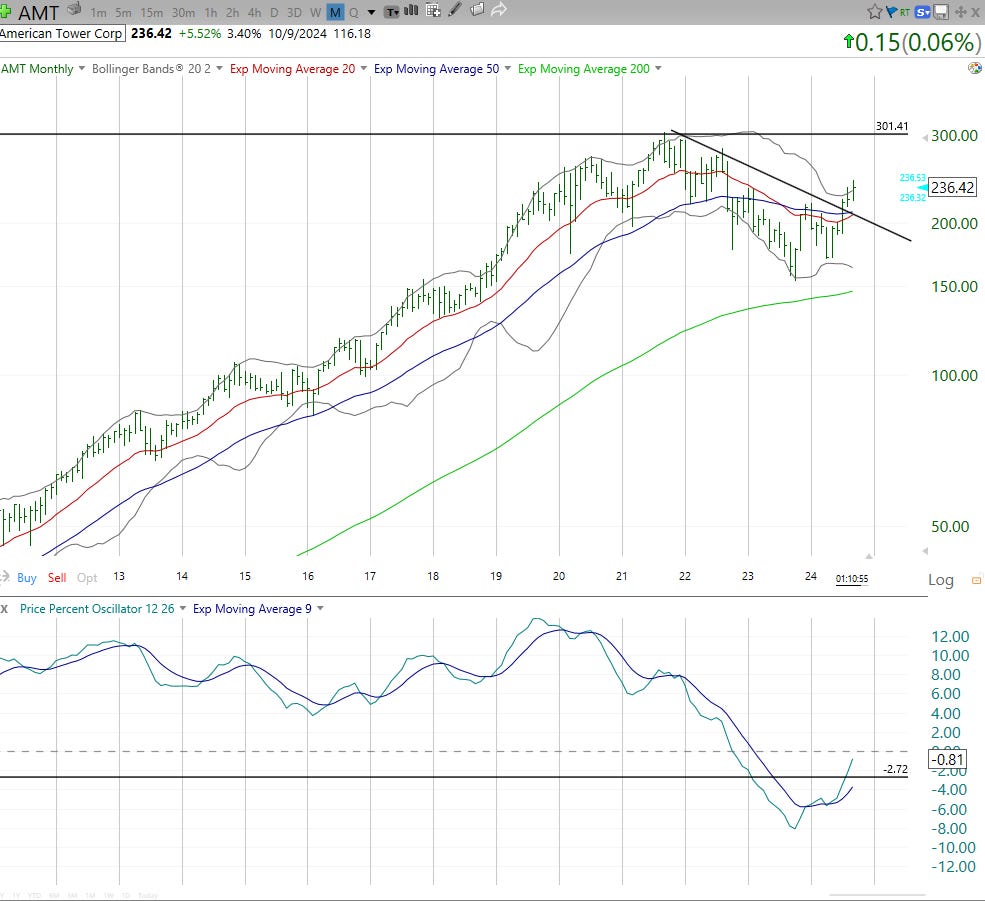985x901 pixels.
Task: Click the gray arrow icon left of Buy
Action: coord(5,577)
